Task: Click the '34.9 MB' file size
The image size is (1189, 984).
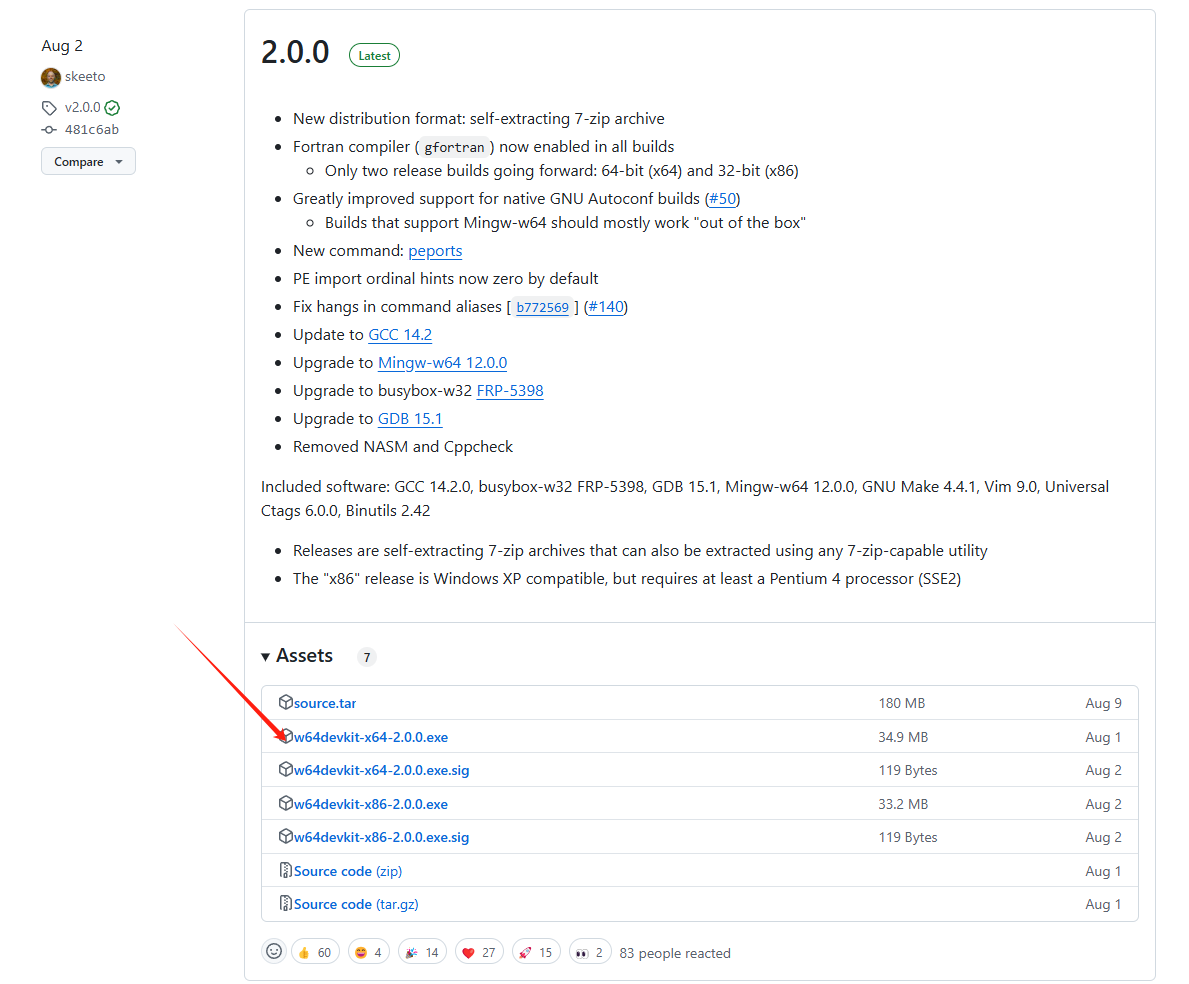Action: tap(903, 737)
